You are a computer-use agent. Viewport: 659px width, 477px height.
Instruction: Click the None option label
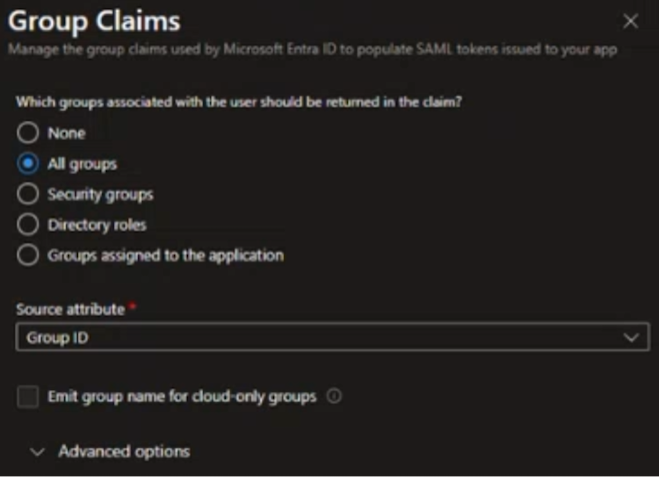click(66, 133)
